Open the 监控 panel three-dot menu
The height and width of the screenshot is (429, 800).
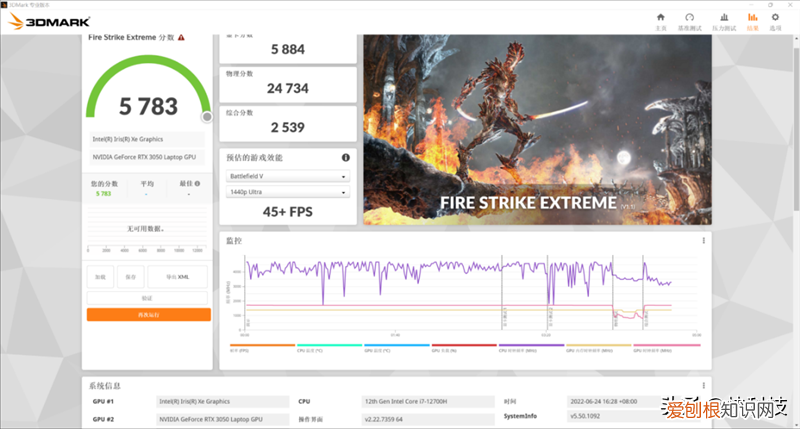(x=703, y=240)
